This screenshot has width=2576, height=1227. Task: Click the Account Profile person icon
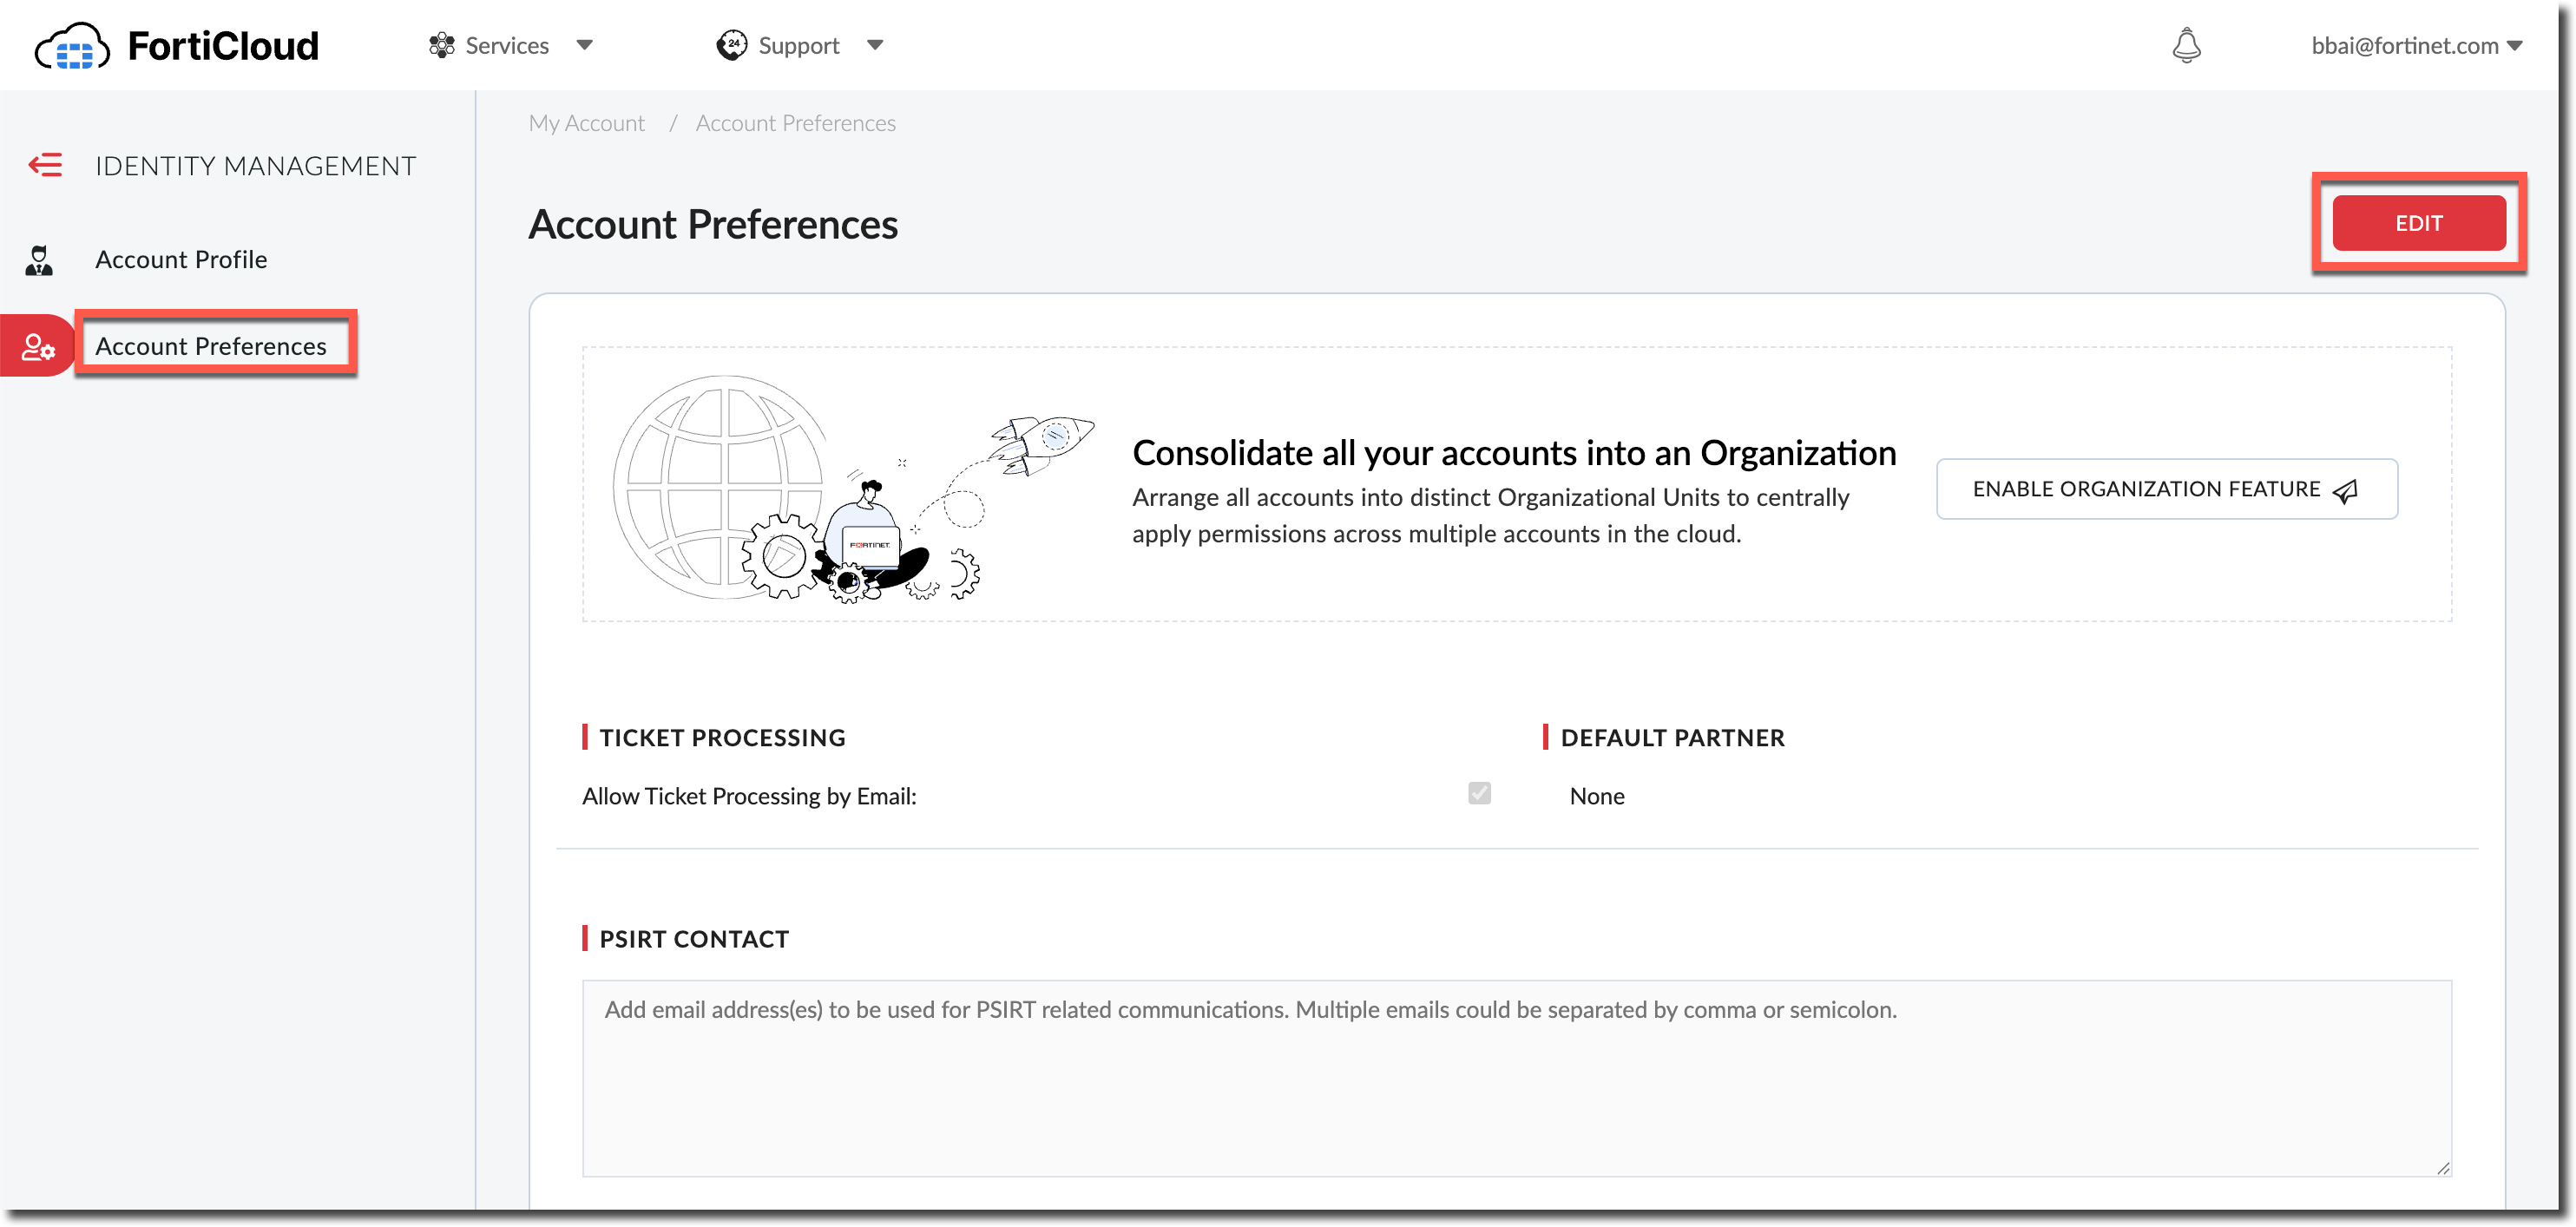[39, 260]
